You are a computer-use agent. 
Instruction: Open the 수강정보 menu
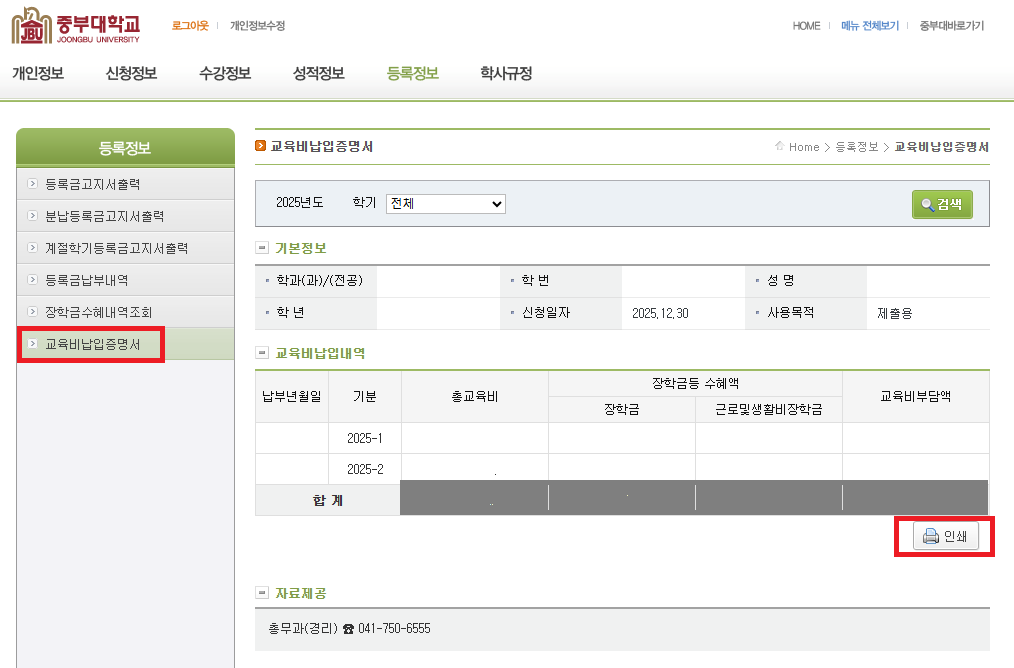point(225,73)
